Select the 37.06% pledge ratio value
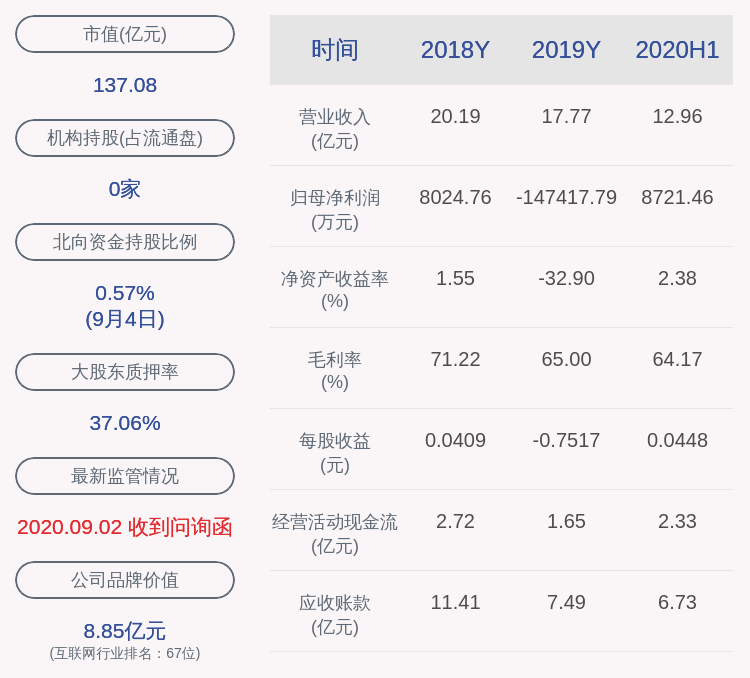This screenshot has width=750, height=678. [125, 423]
